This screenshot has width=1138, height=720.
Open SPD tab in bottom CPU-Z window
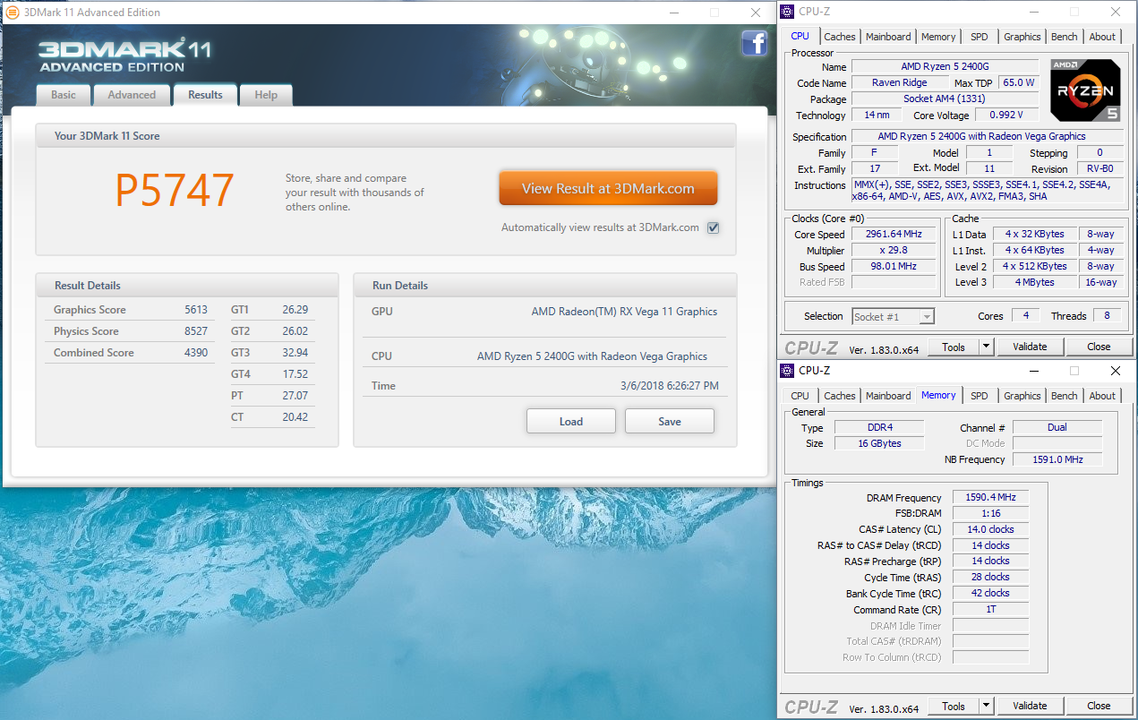point(979,396)
